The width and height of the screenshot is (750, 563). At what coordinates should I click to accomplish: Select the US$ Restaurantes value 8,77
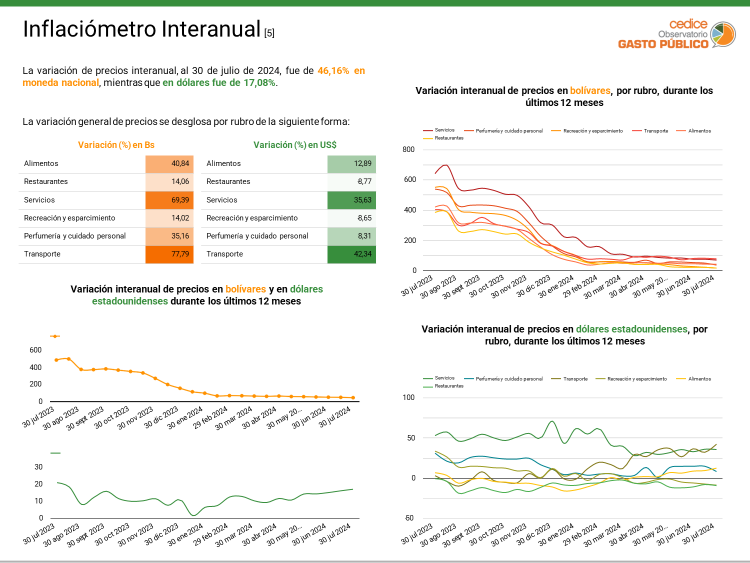(352, 182)
